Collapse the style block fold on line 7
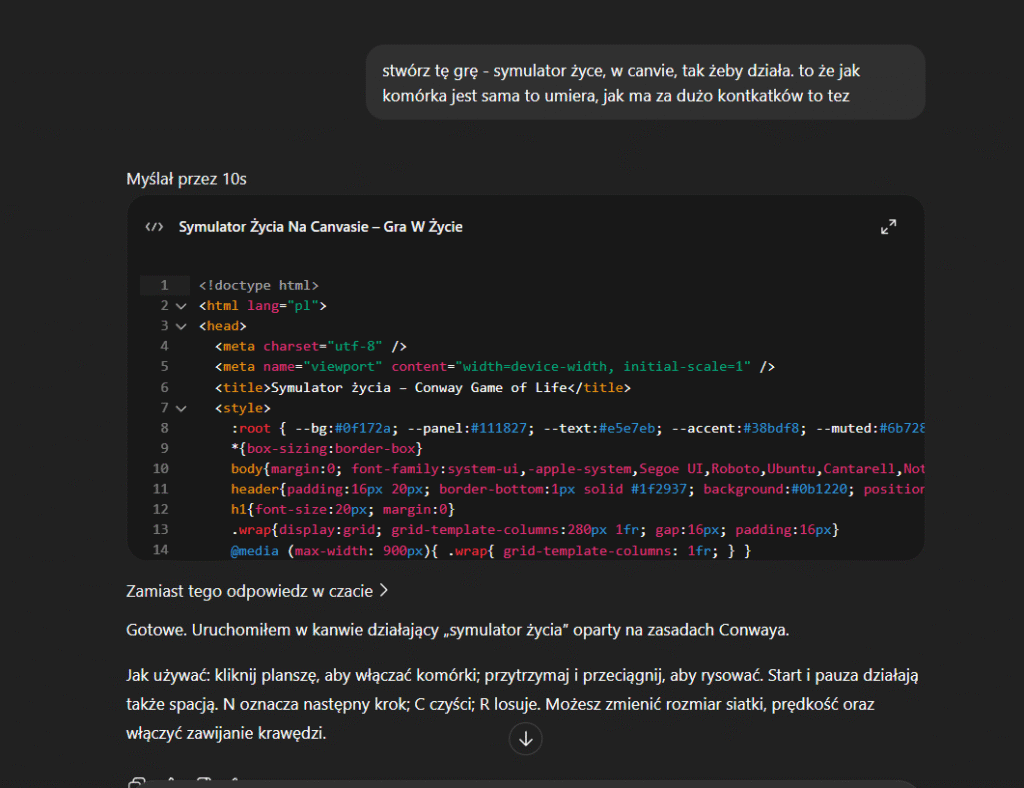Image resolution: width=1024 pixels, height=788 pixels. tap(182, 408)
